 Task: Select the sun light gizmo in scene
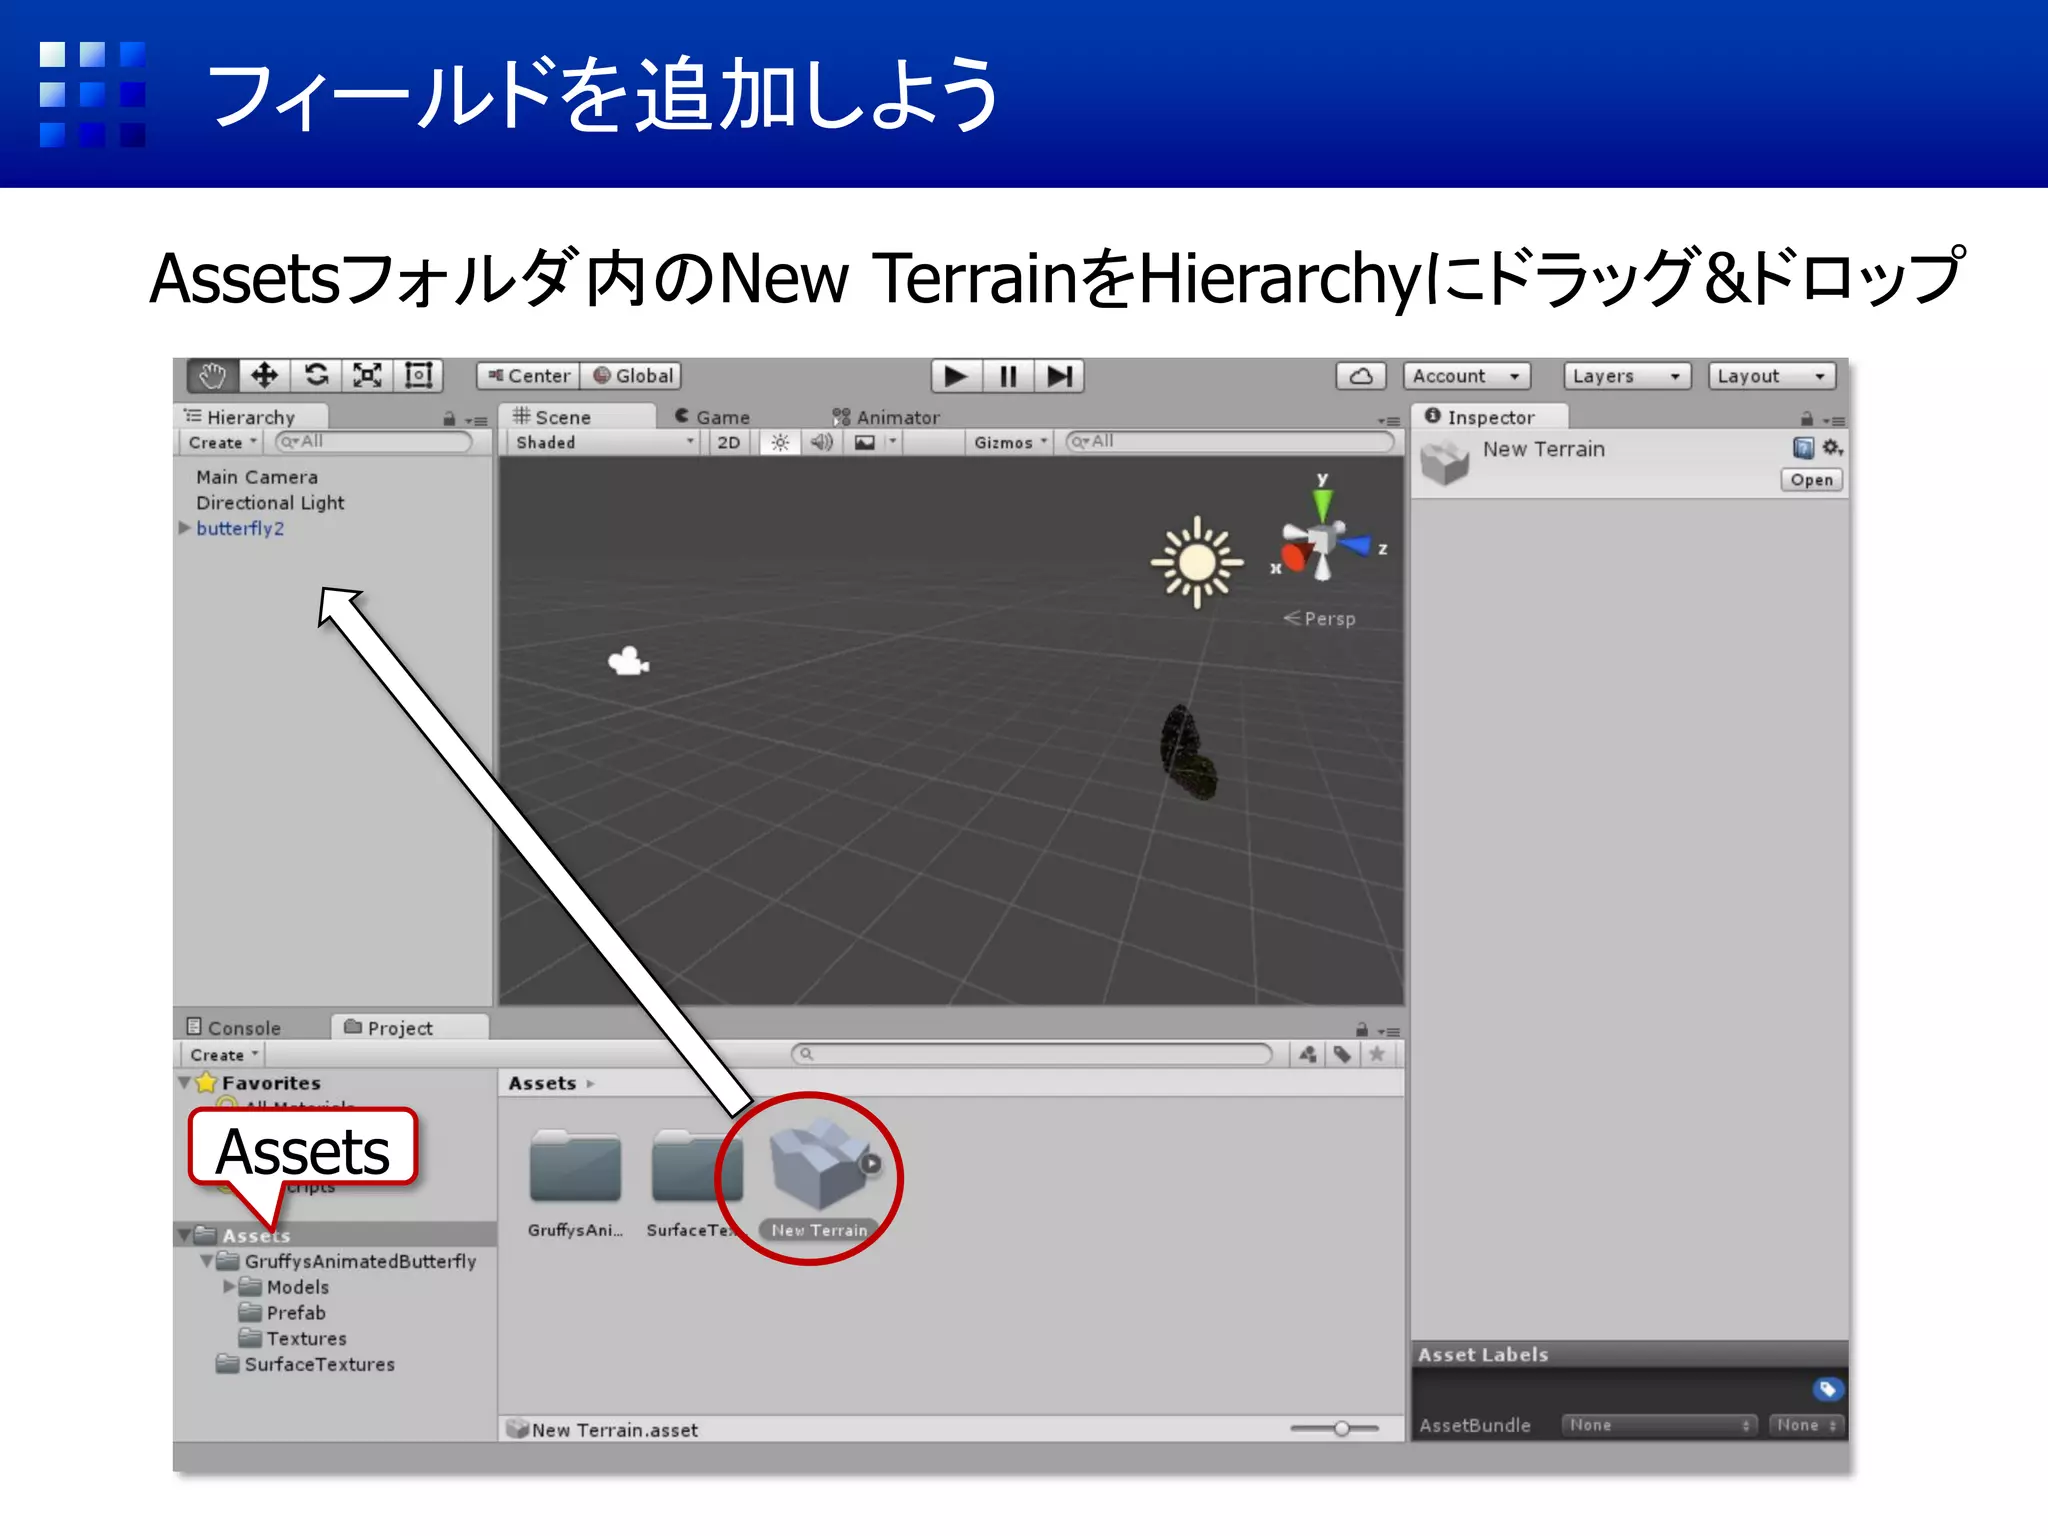[x=1197, y=562]
